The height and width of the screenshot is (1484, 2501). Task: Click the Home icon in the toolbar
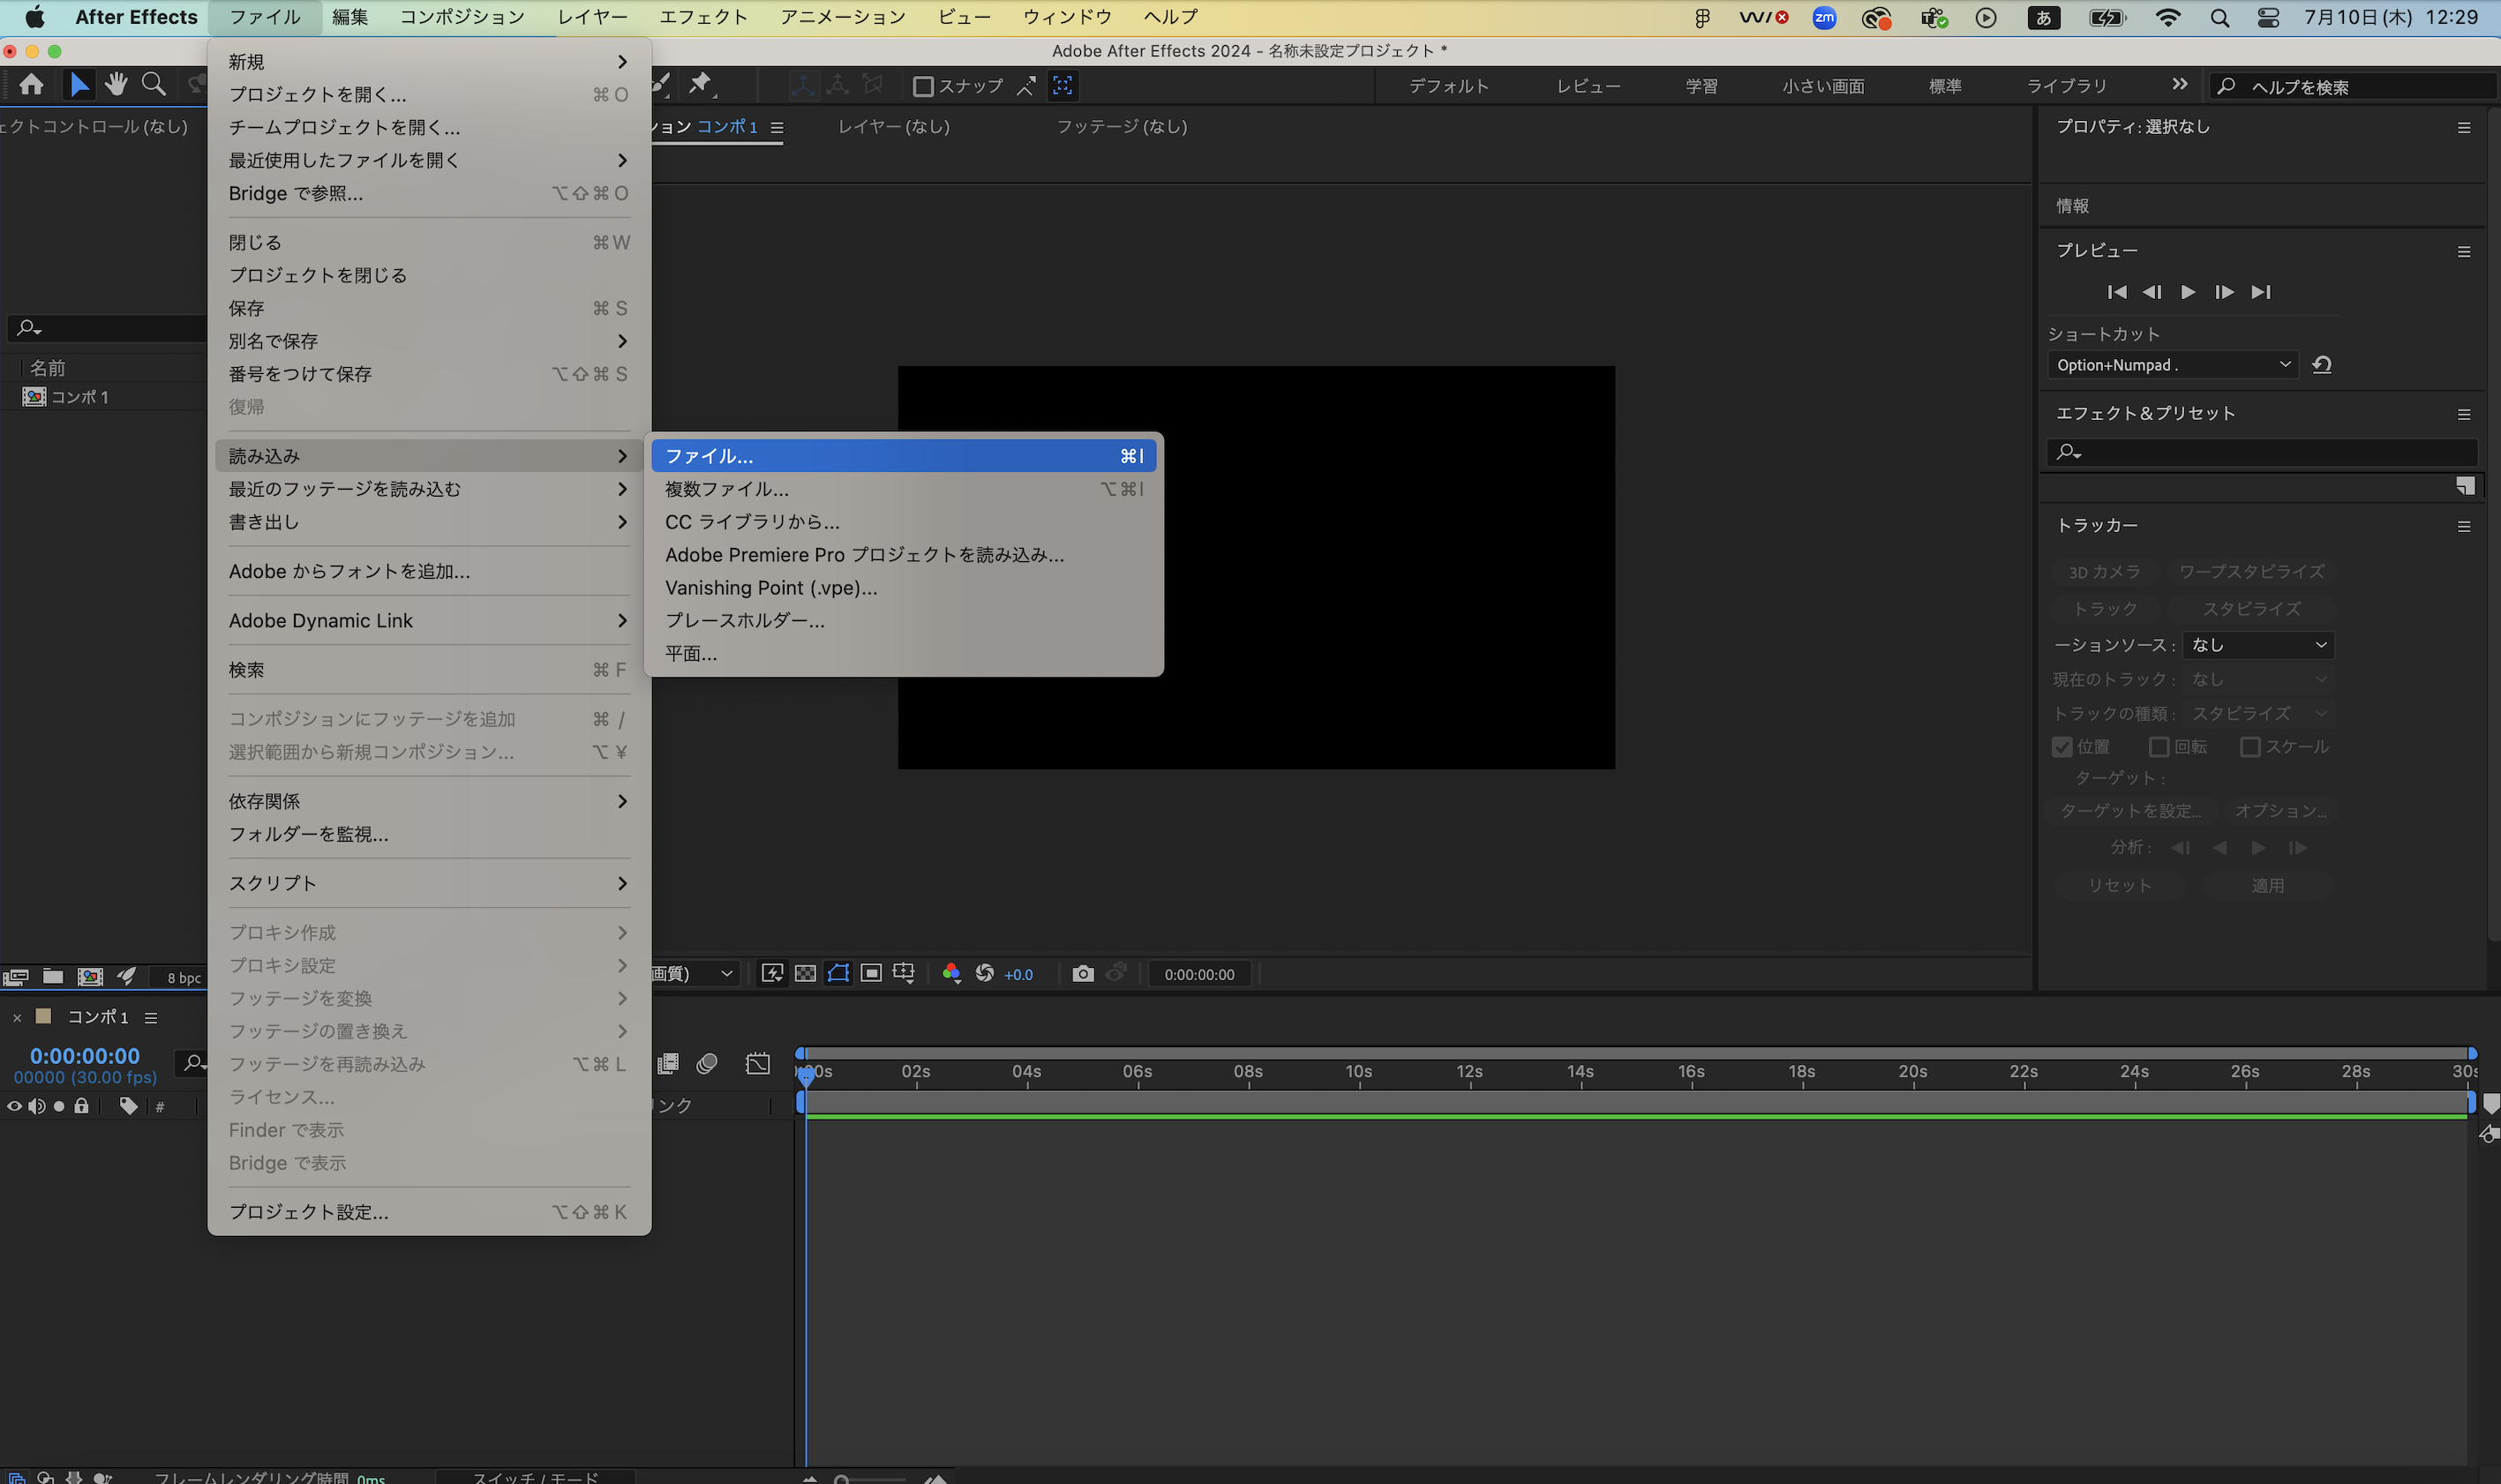pyautogui.click(x=32, y=85)
